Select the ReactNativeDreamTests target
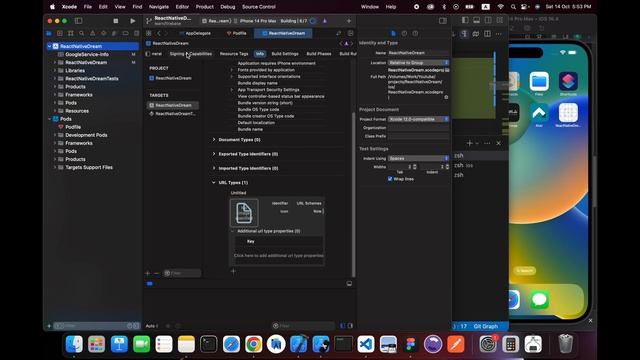The image size is (640, 360). tap(173, 113)
